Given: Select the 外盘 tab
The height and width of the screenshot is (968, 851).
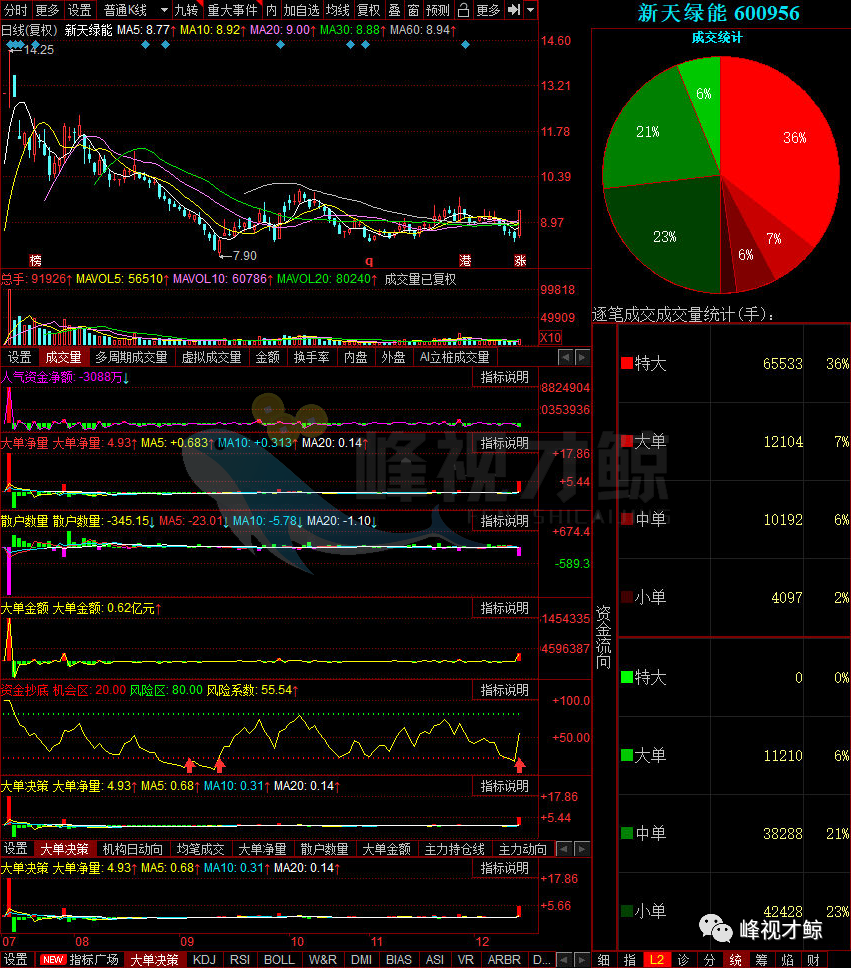Looking at the screenshot, I should tap(393, 357).
